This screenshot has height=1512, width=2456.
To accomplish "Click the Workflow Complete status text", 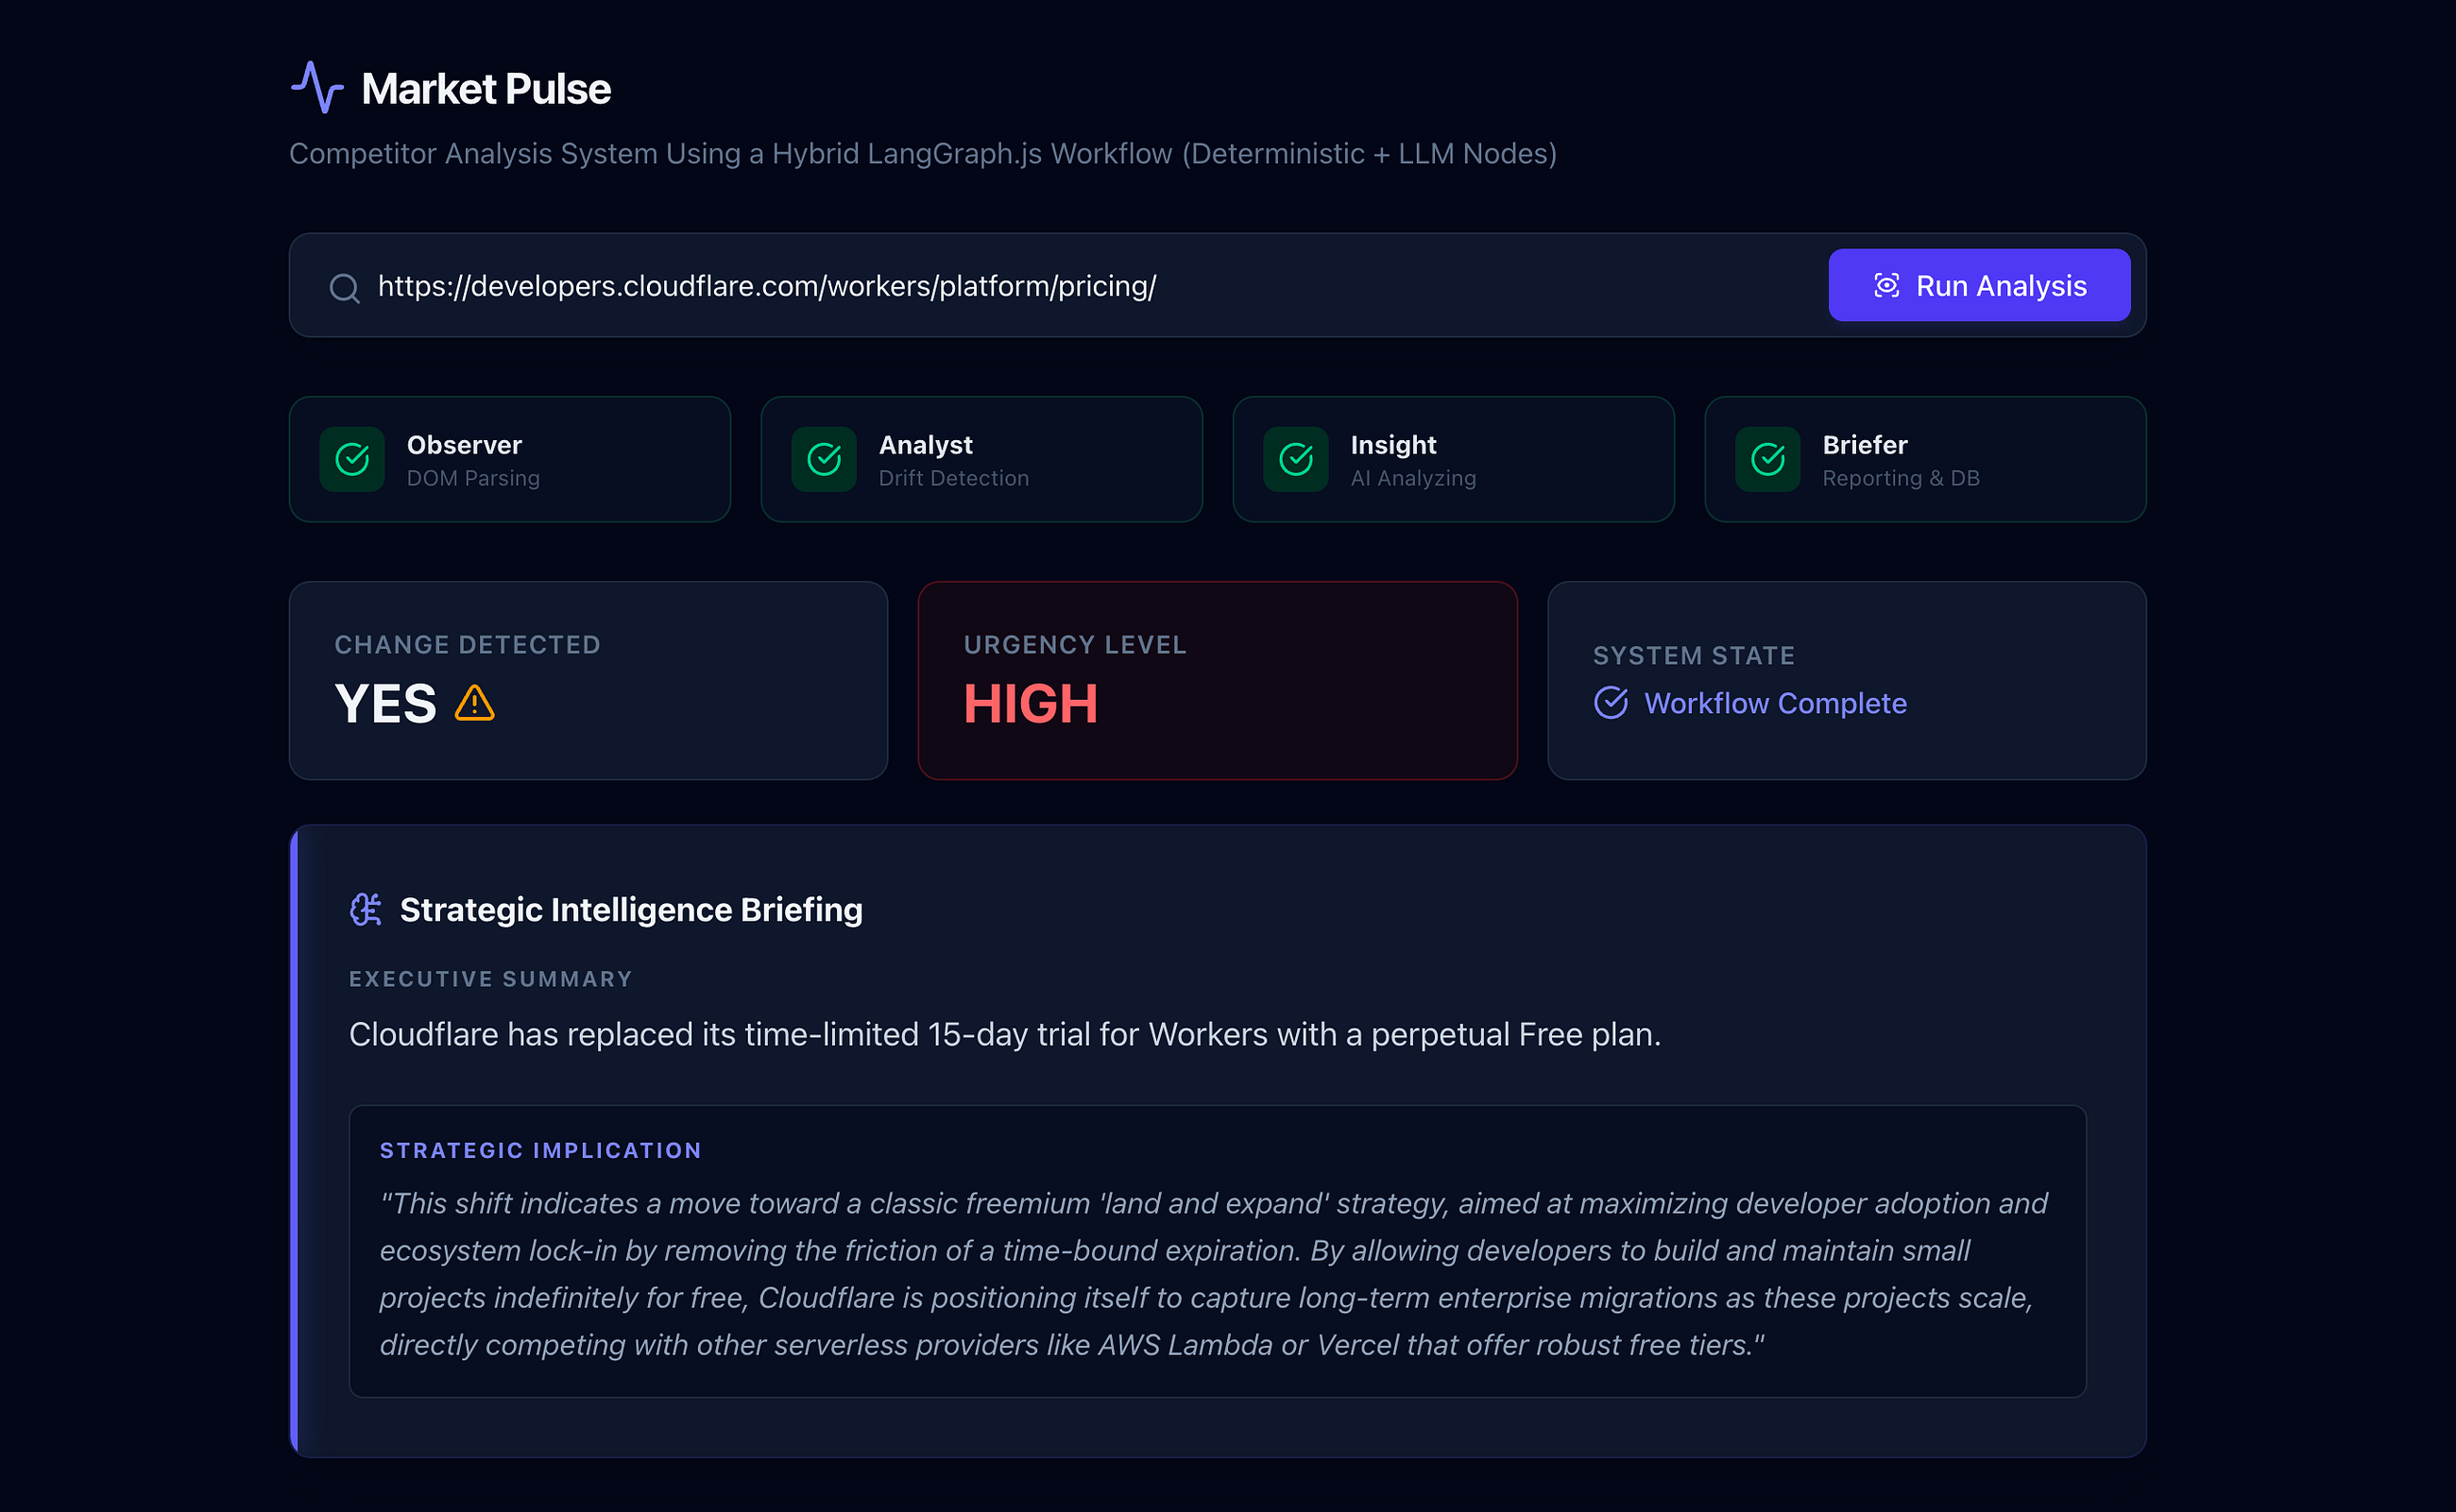I will [x=1776, y=703].
